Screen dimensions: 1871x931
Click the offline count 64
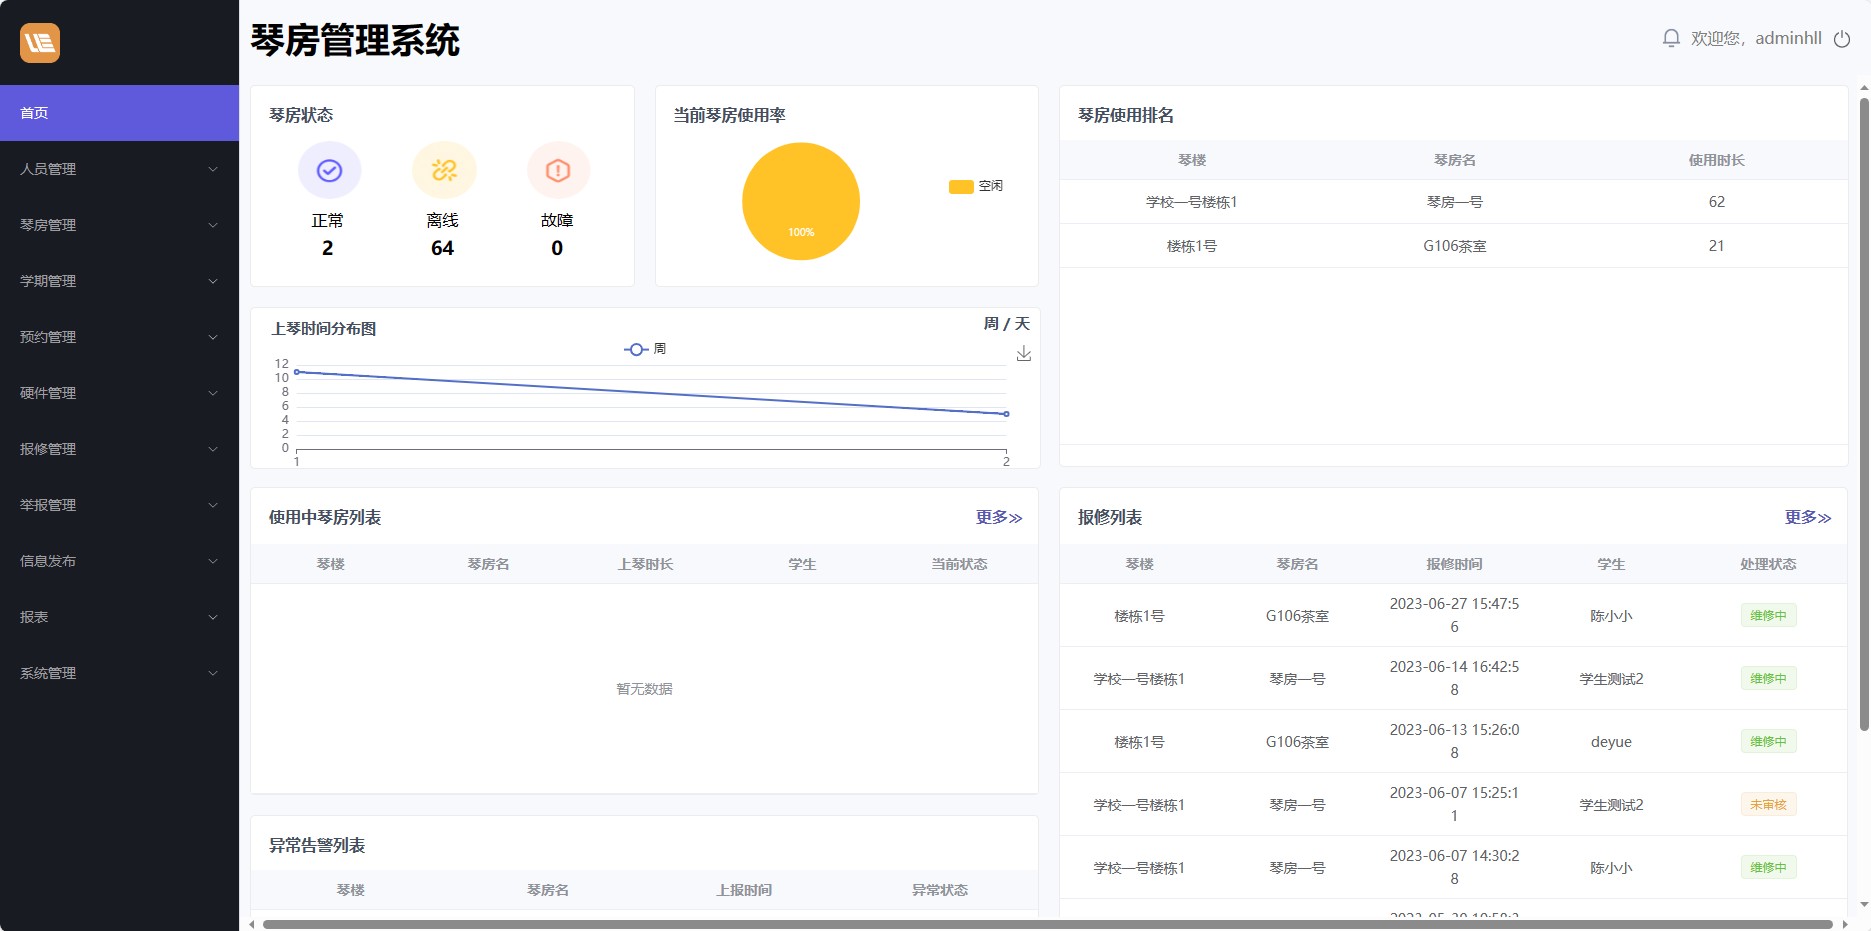point(442,248)
